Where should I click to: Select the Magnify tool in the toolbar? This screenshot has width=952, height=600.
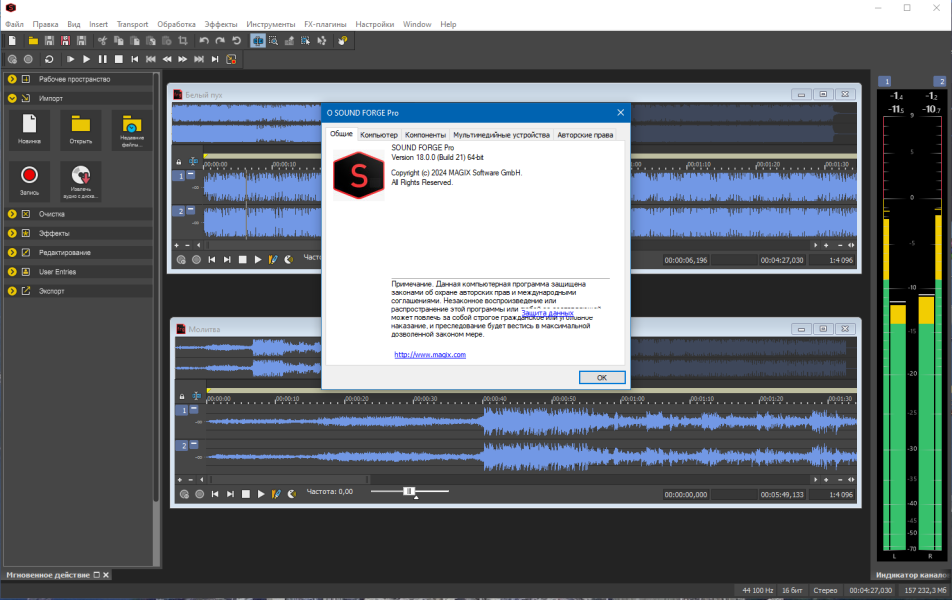[273, 41]
